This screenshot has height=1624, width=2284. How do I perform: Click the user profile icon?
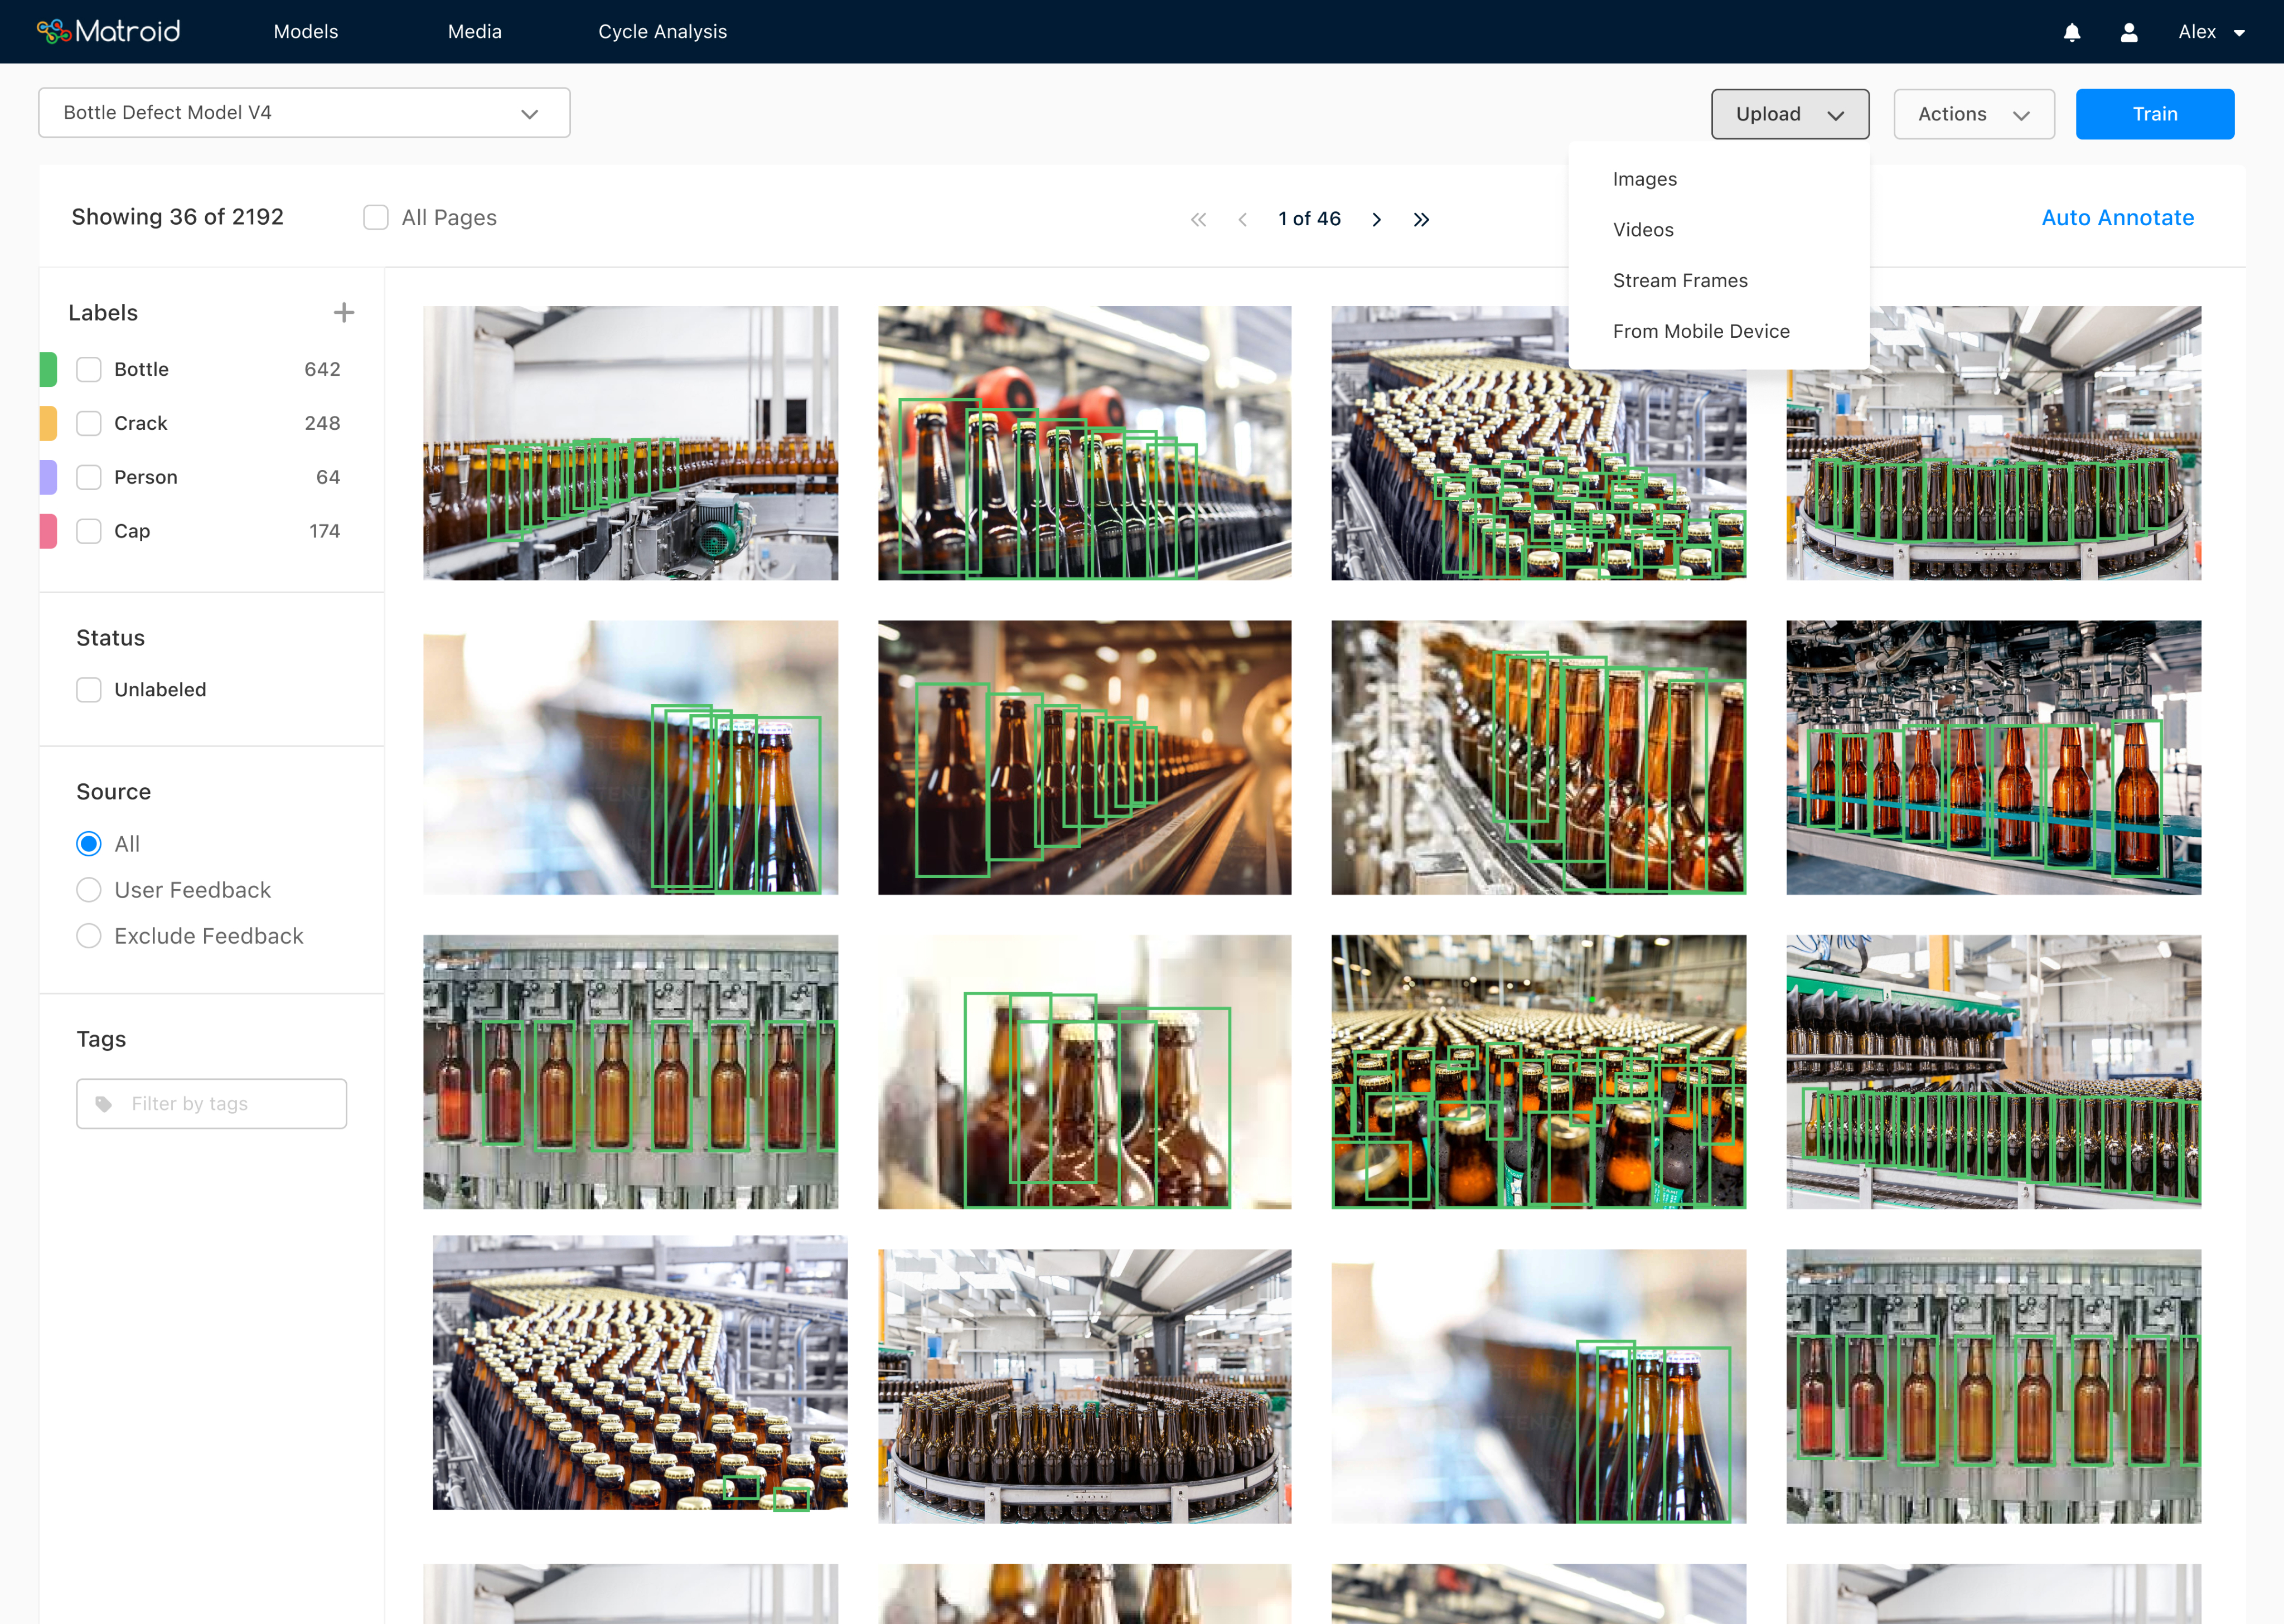pos(2129,32)
